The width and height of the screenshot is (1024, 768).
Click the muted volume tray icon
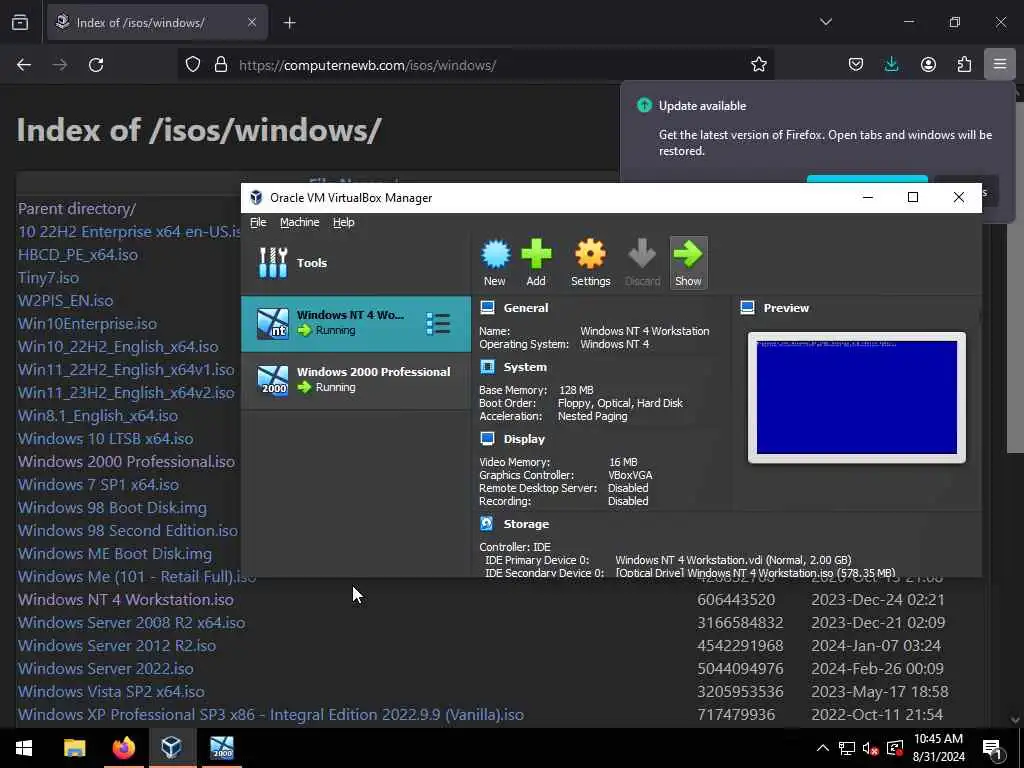[x=871, y=748]
